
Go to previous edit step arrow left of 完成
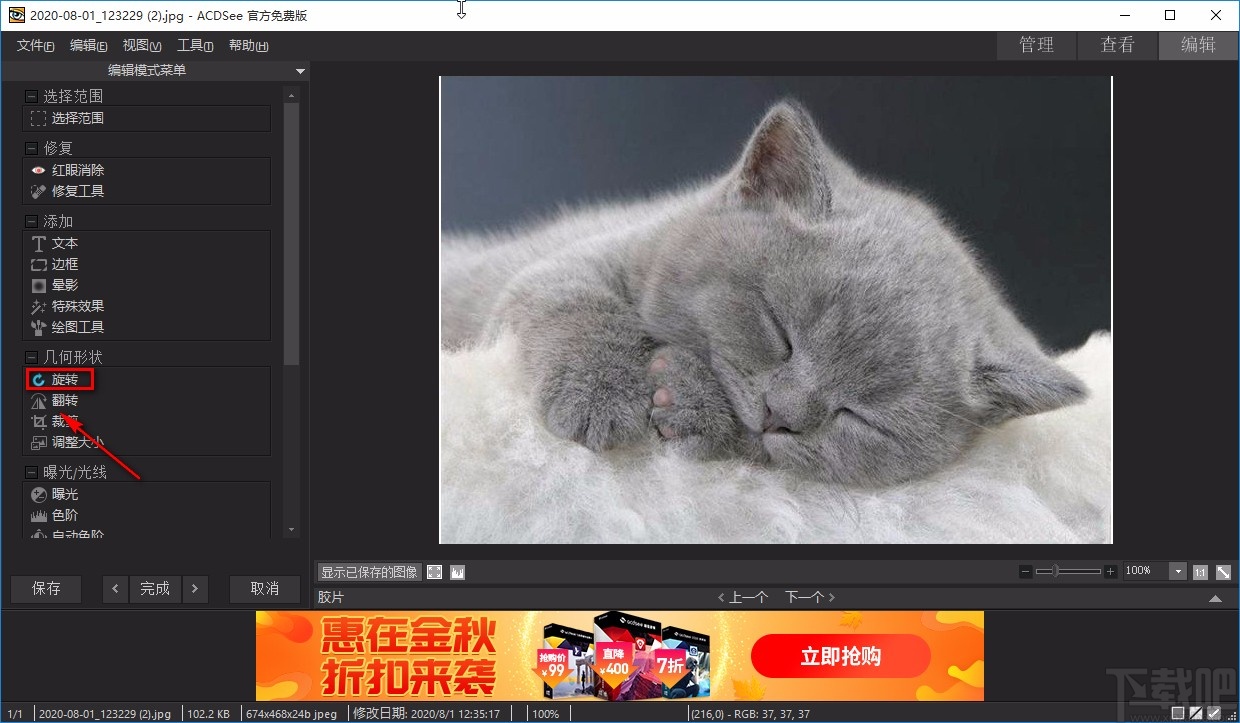[x=116, y=589]
